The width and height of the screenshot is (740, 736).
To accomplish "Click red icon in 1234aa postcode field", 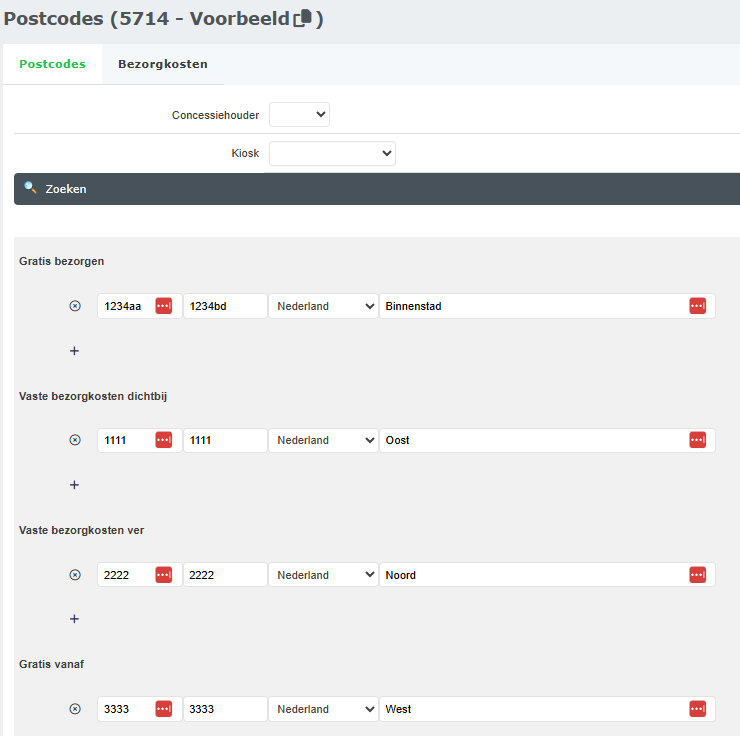I will tap(163, 306).
